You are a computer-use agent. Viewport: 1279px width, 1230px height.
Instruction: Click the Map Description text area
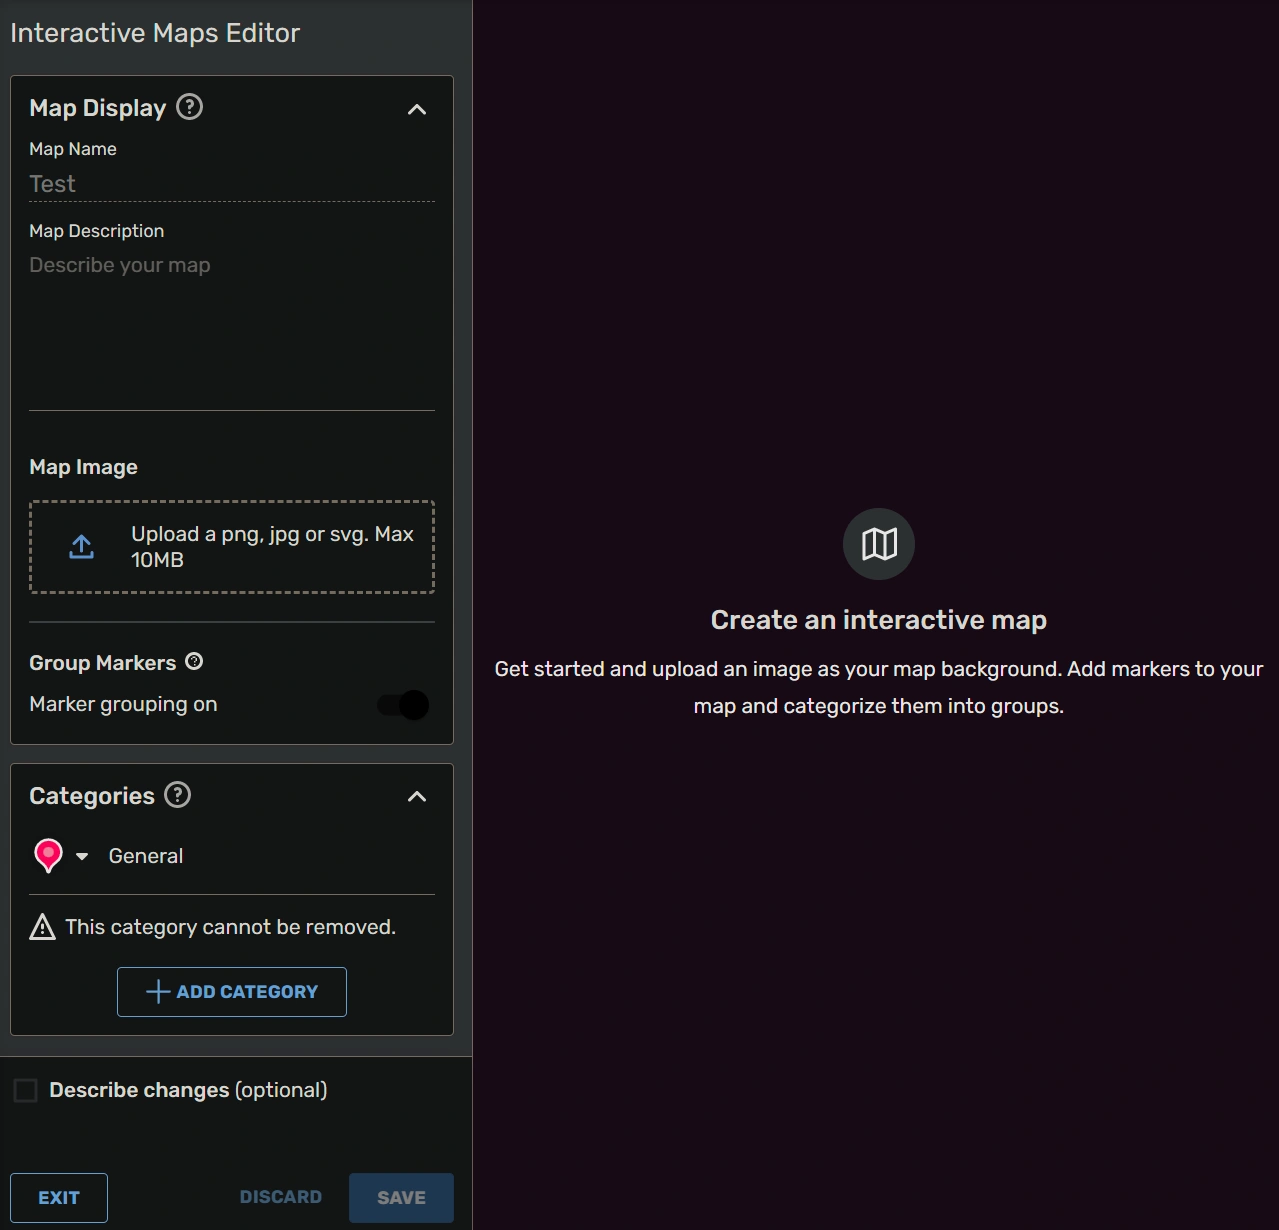coord(232,330)
